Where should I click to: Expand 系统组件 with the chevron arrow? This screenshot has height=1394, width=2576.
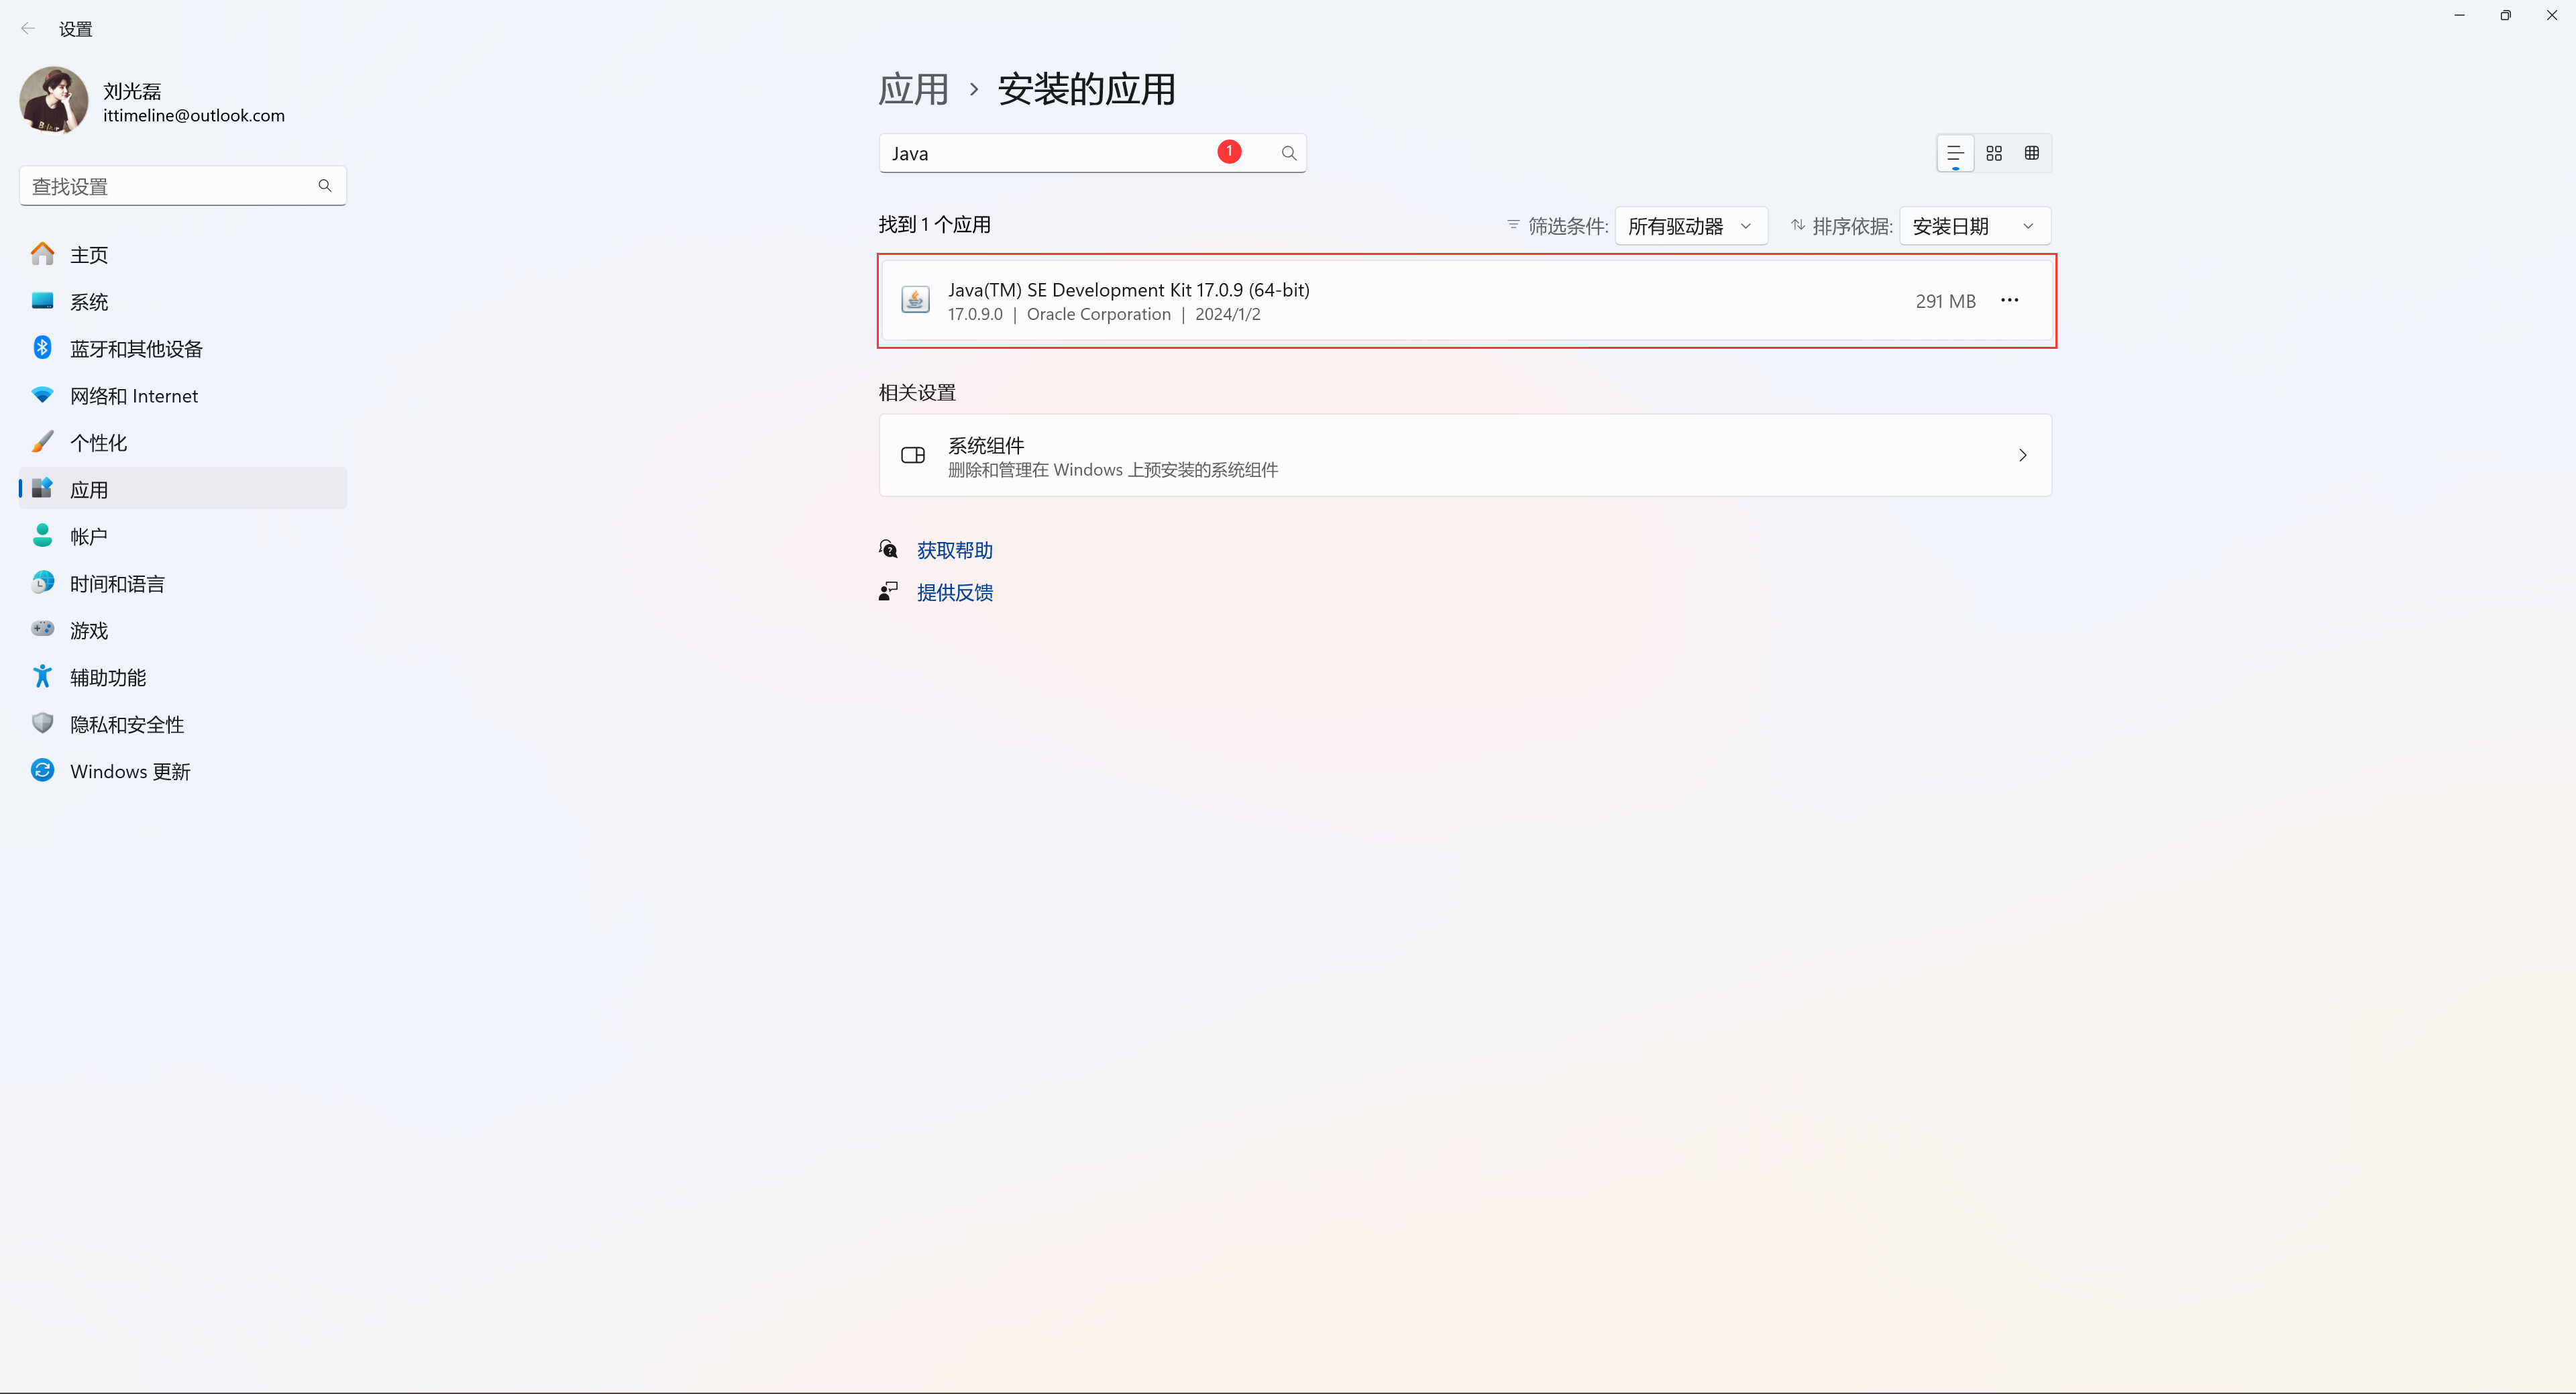2023,456
